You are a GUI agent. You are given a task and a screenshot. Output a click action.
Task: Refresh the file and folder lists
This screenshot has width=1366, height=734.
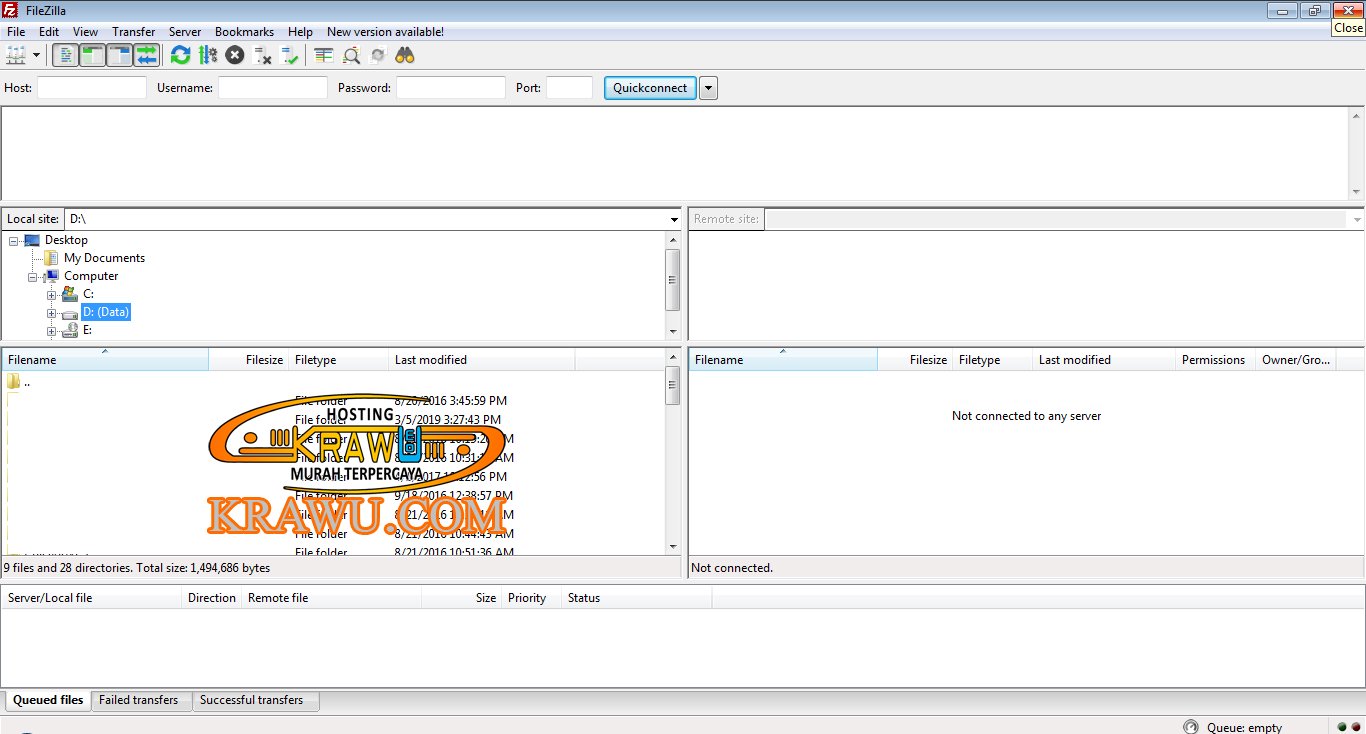pos(180,55)
